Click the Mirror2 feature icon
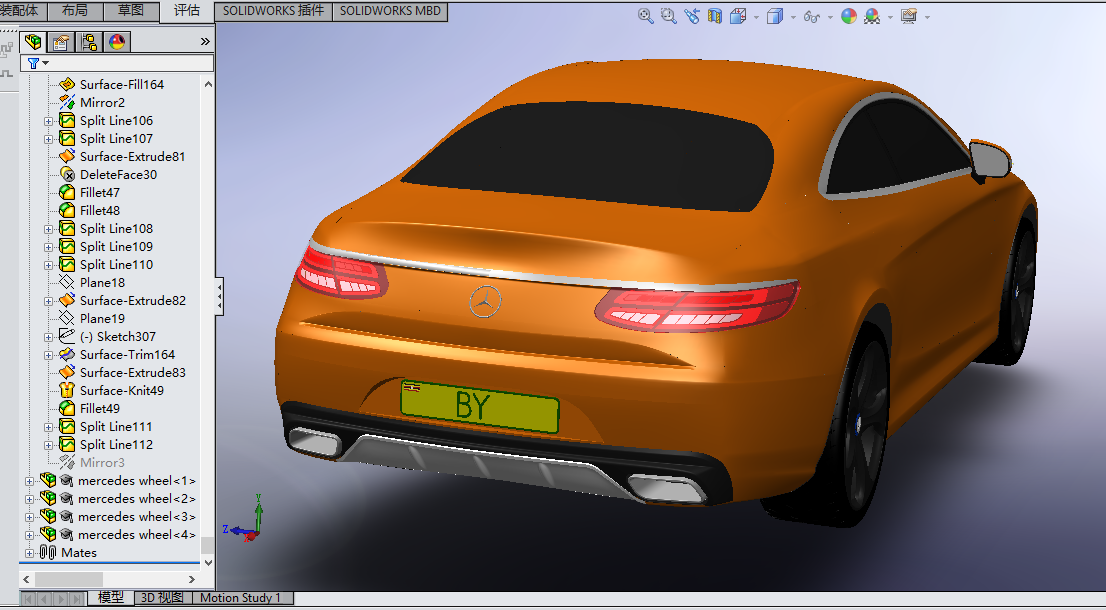 click(67, 102)
